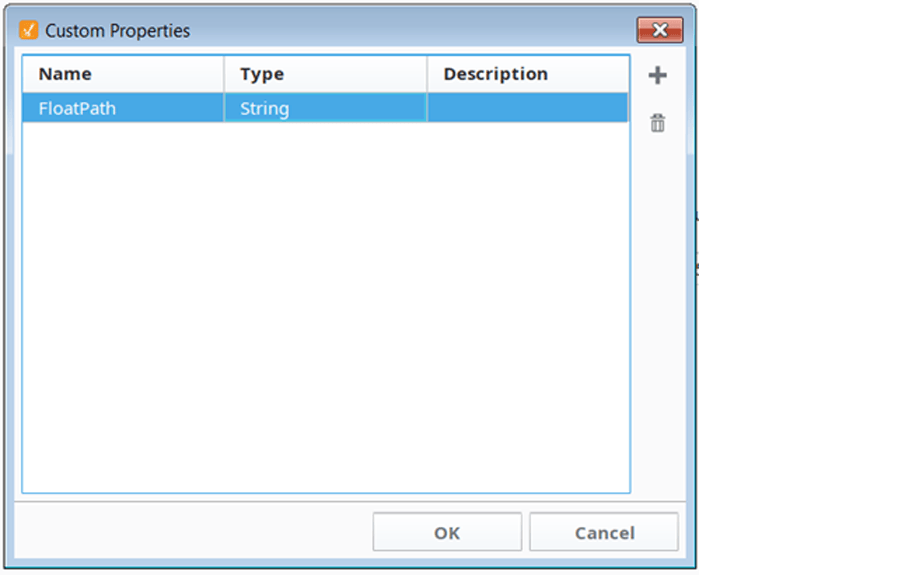This screenshot has height=575, width=900.
Task: Click the Custom Properties title bar icon
Action: tap(28, 30)
